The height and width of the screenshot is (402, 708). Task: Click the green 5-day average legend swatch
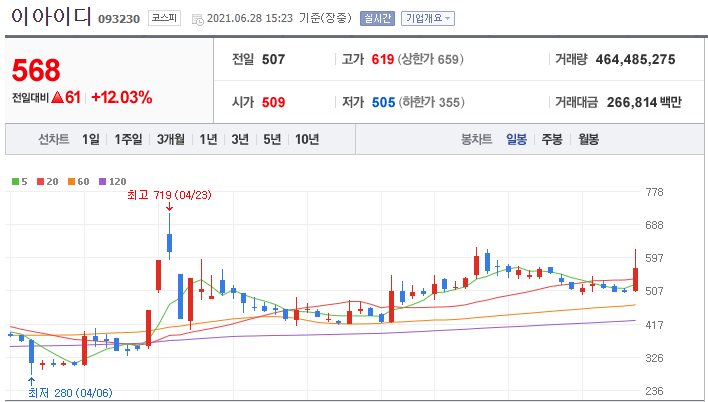[15, 182]
